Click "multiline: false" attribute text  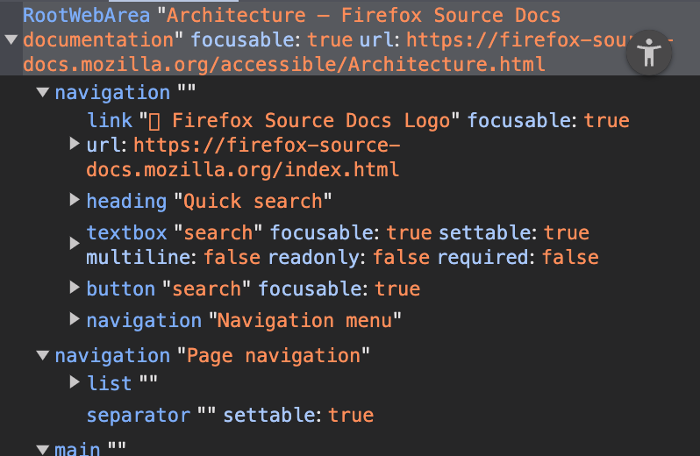pos(173,257)
